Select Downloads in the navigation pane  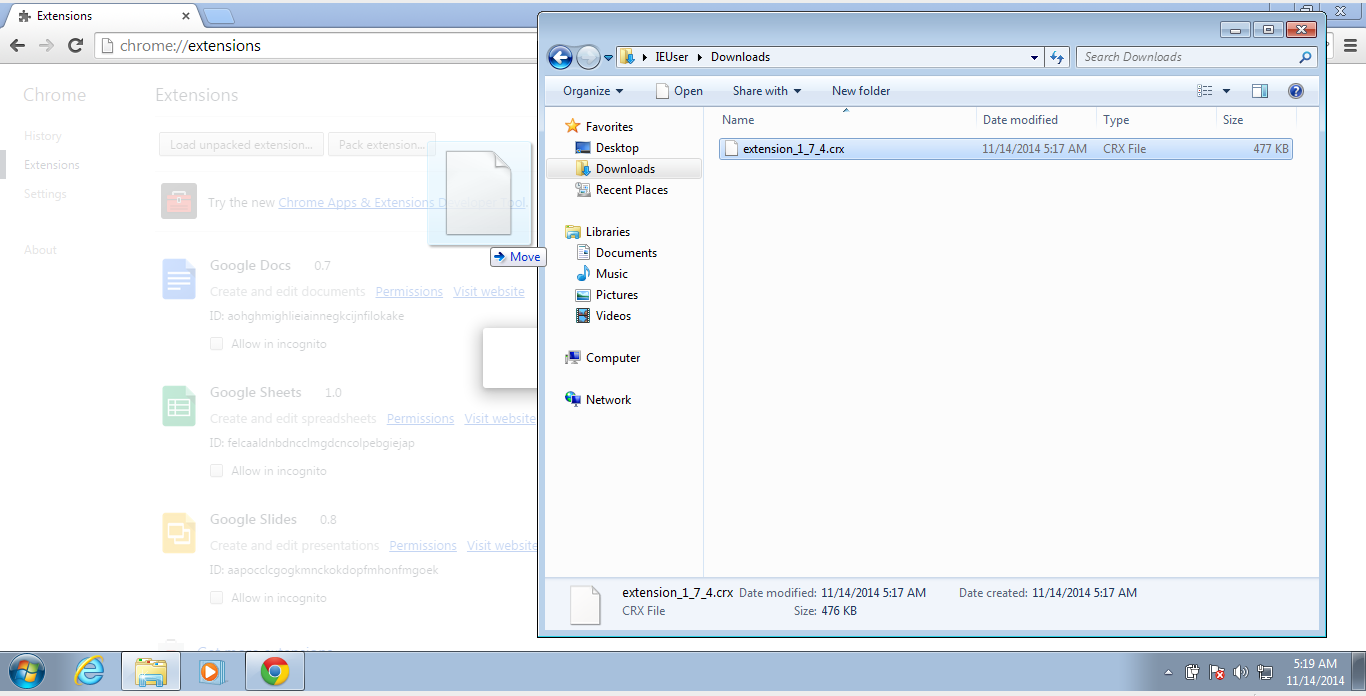[625, 169]
